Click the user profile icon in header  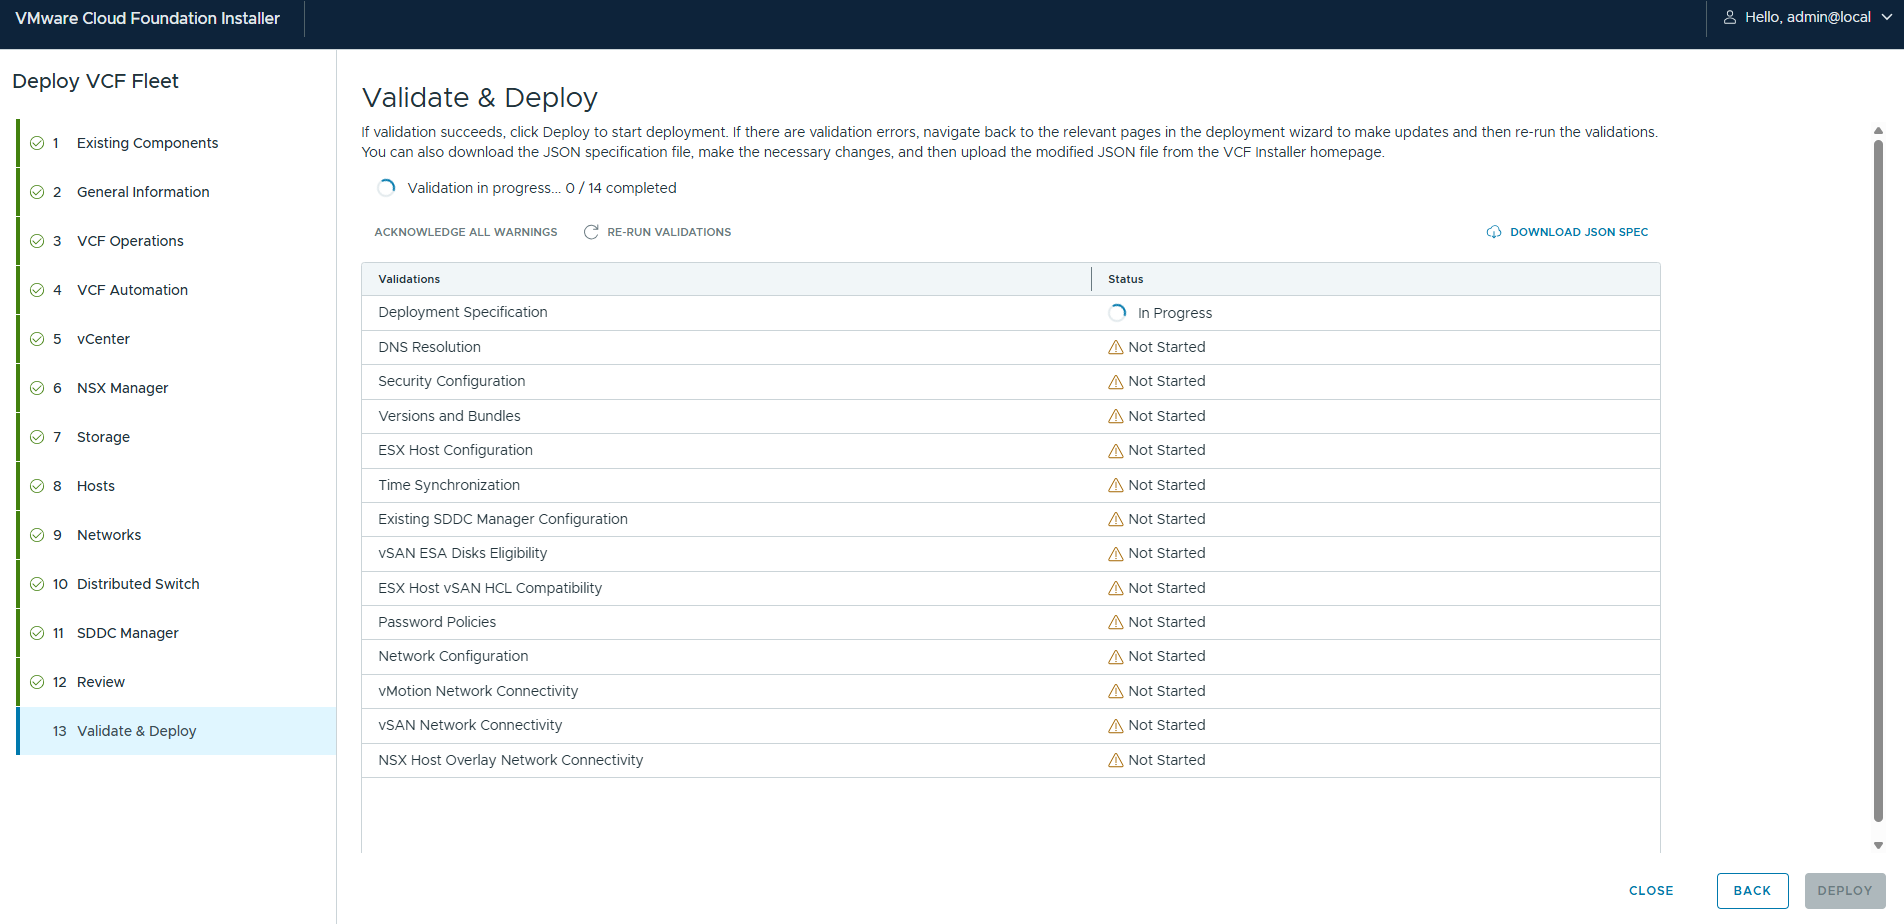(1729, 17)
